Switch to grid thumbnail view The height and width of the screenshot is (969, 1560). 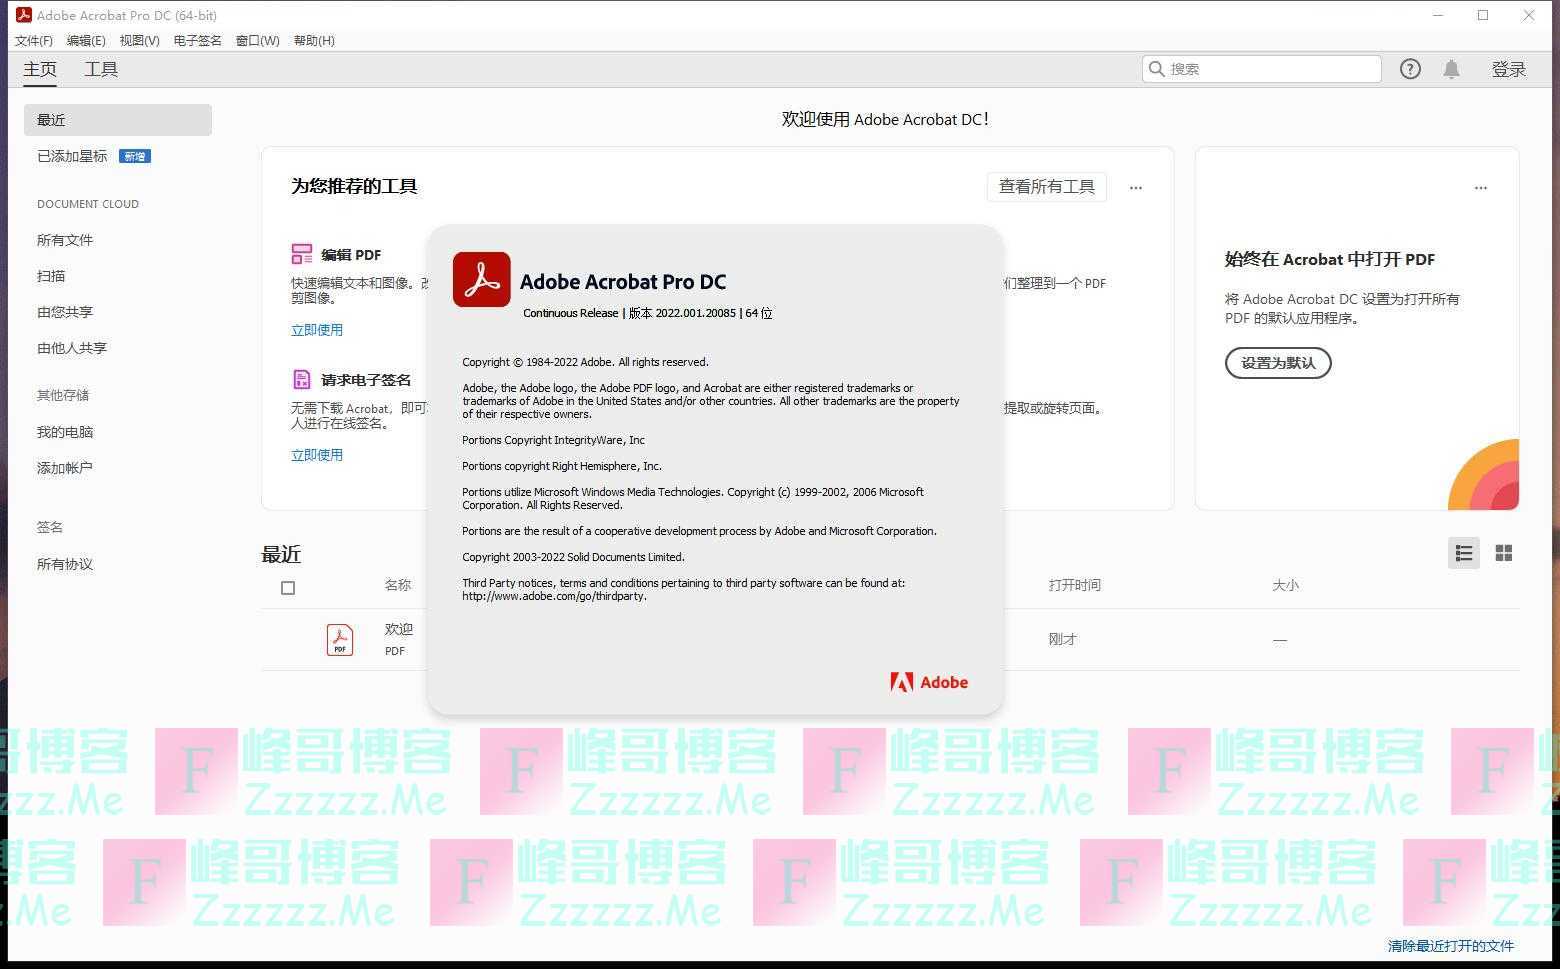(1503, 553)
